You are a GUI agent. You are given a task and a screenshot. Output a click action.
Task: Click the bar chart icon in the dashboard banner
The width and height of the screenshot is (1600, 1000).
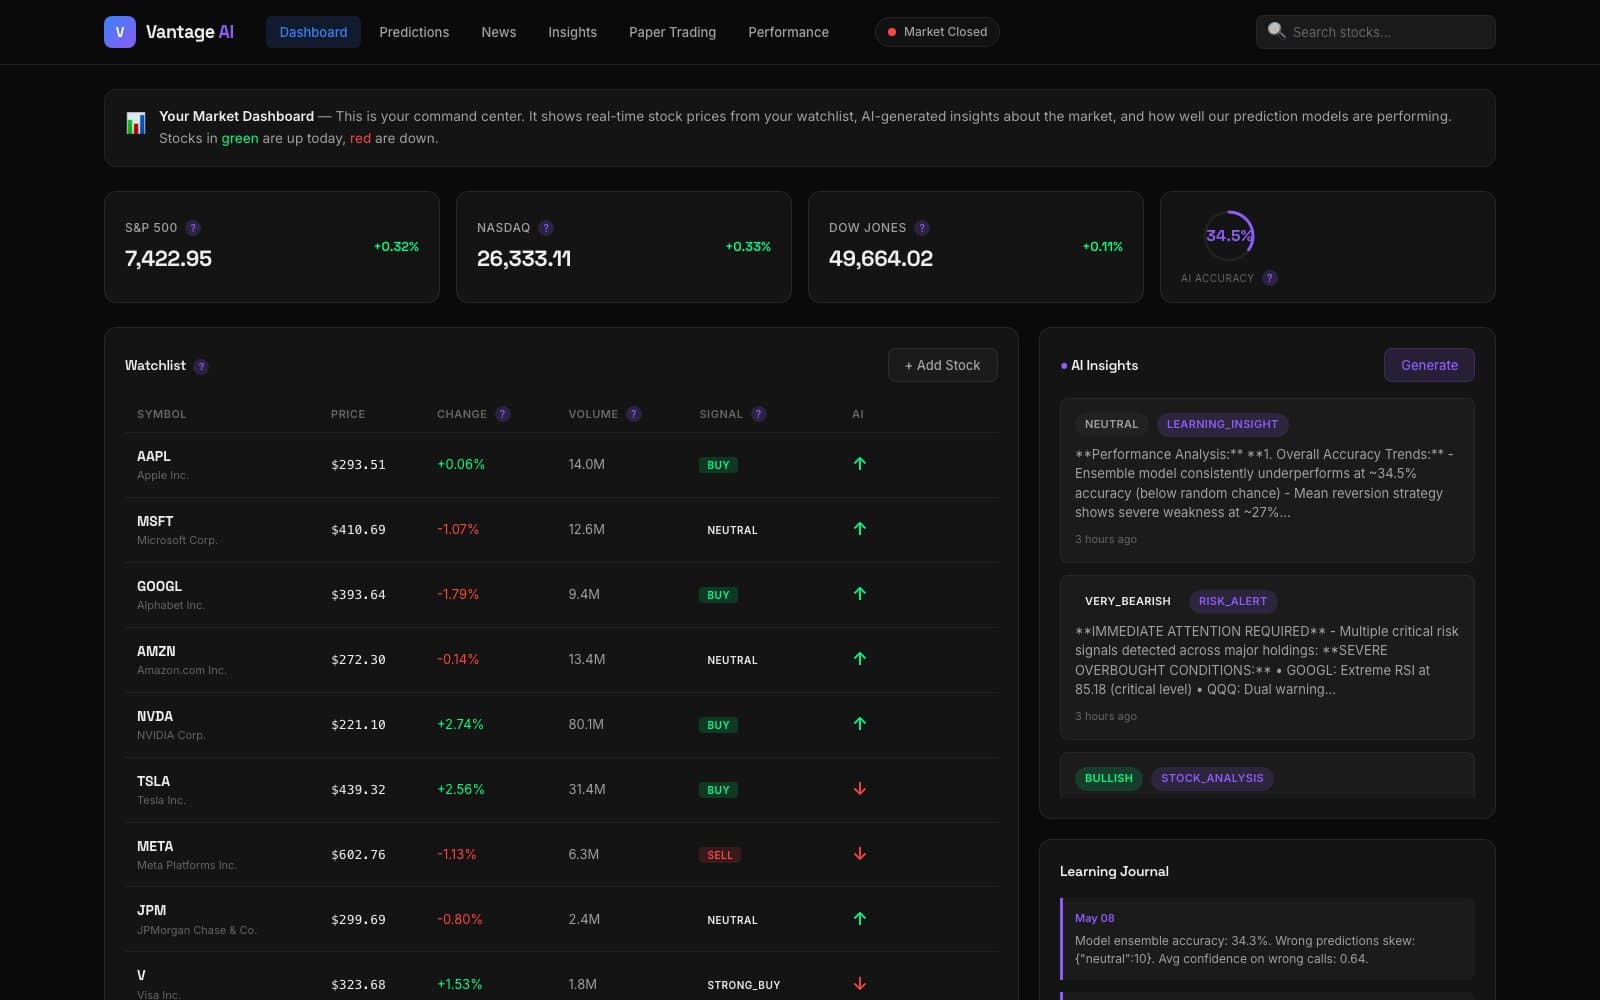click(x=136, y=123)
